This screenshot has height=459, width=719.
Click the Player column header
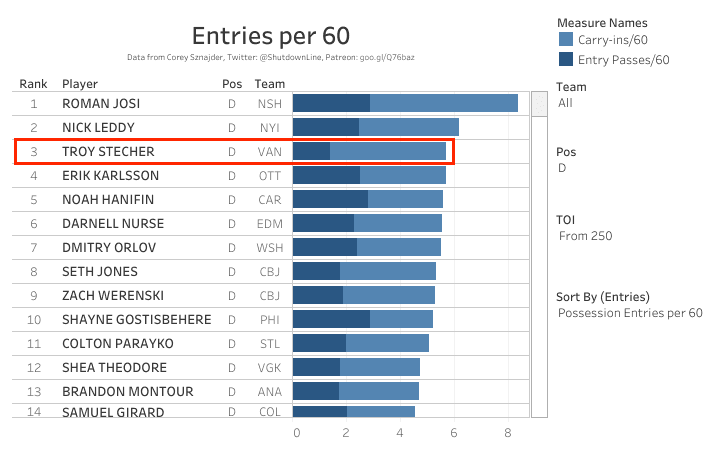click(80, 84)
